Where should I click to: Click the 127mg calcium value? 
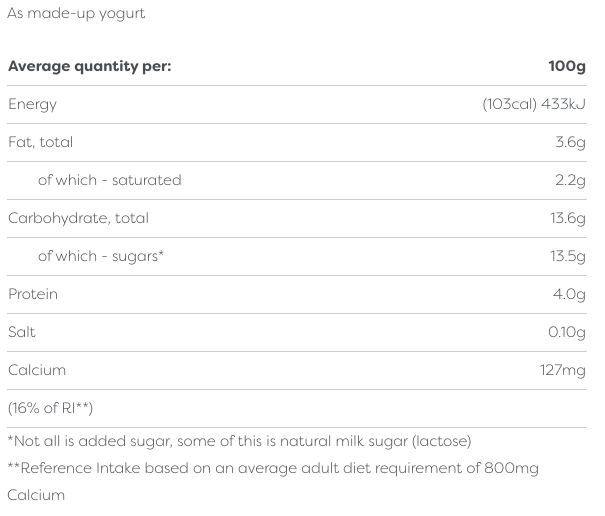point(563,371)
